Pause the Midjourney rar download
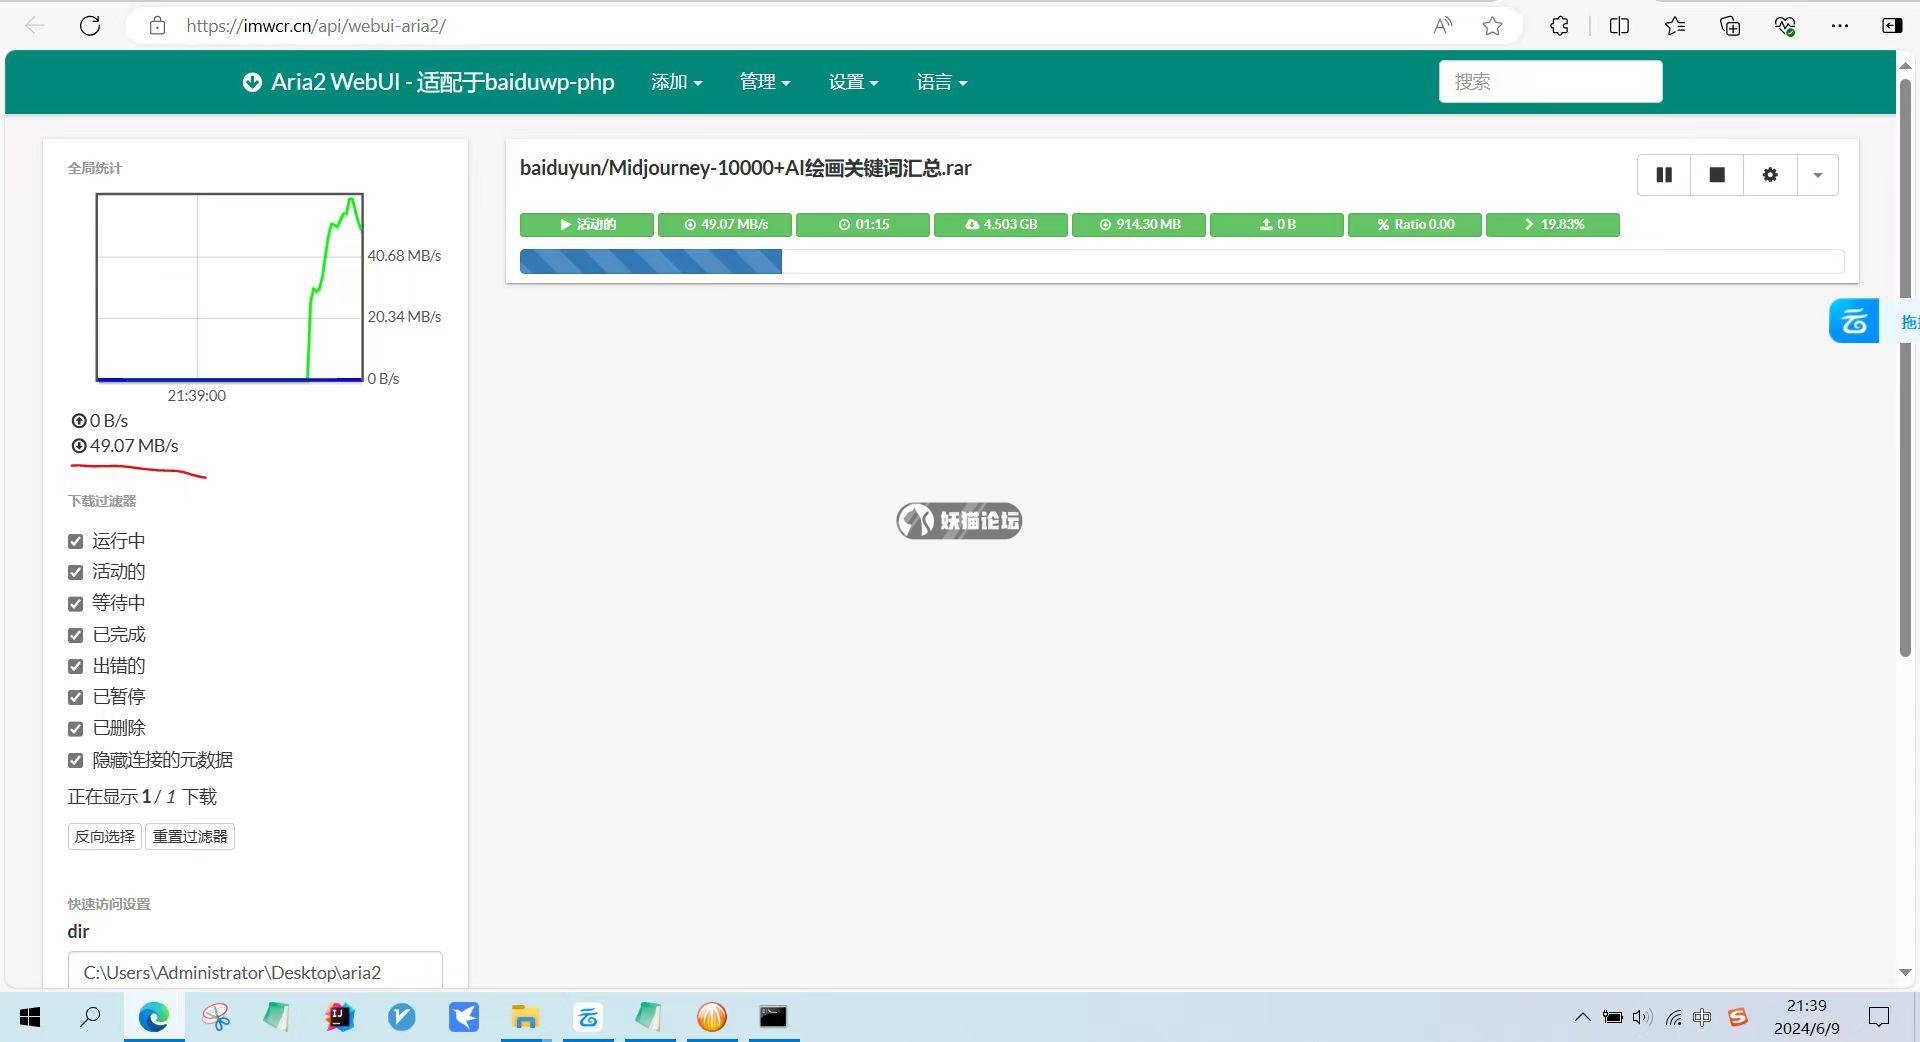Viewport: 1920px width, 1042px height. click(1664, 175)
